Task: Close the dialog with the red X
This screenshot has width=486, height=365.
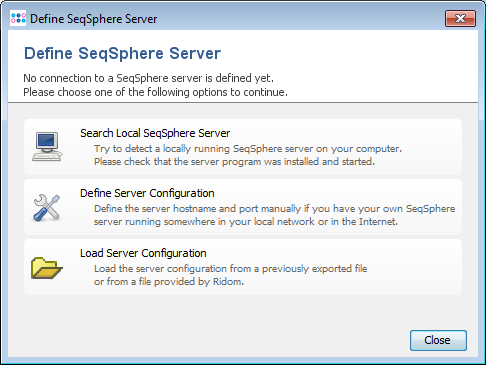Action: [460, 18]
